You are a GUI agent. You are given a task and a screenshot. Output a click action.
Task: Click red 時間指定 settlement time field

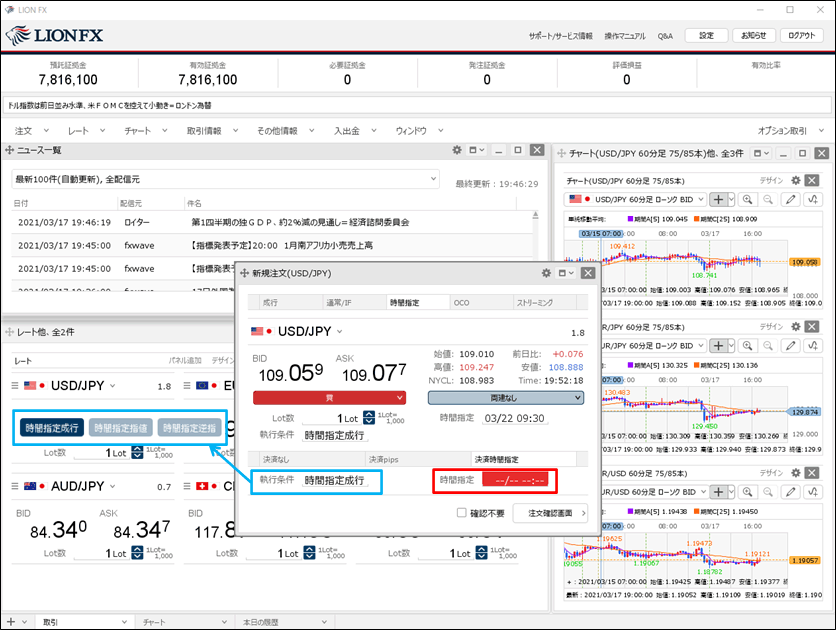515,480
